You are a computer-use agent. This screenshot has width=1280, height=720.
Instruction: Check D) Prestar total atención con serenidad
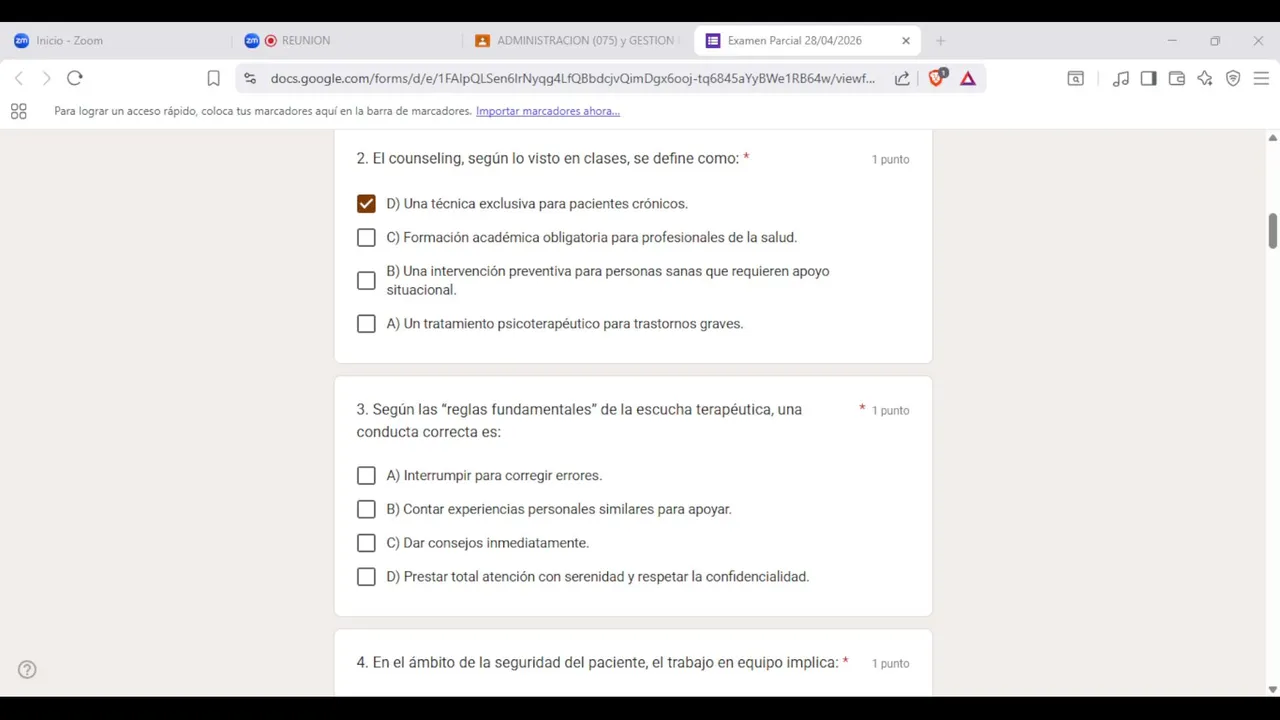pos(366,577)
